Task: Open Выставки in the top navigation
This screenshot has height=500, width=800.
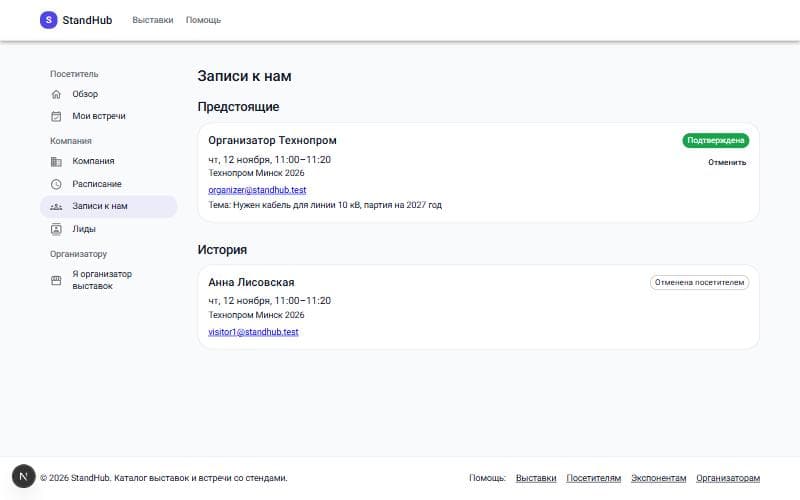Action: 153,20
